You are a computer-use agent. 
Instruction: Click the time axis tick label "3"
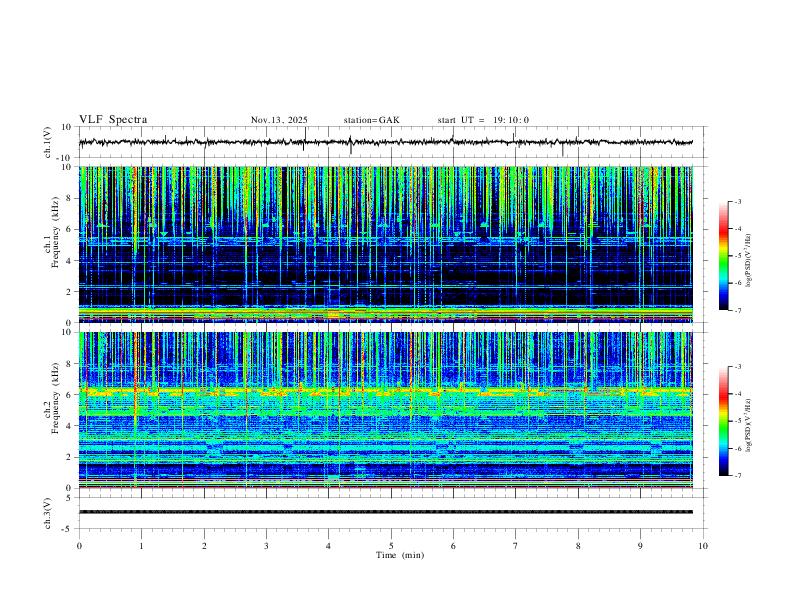pyautogui.click(x=266, y=546)
